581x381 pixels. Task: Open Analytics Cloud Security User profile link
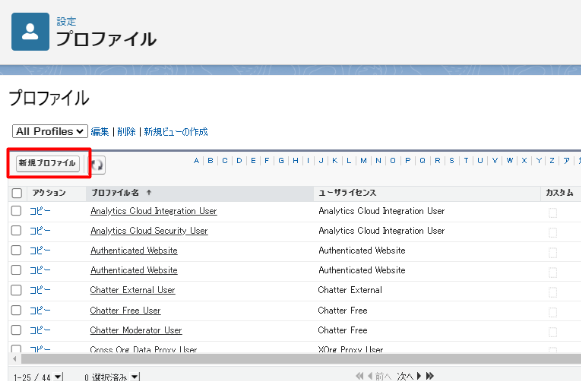149,231
